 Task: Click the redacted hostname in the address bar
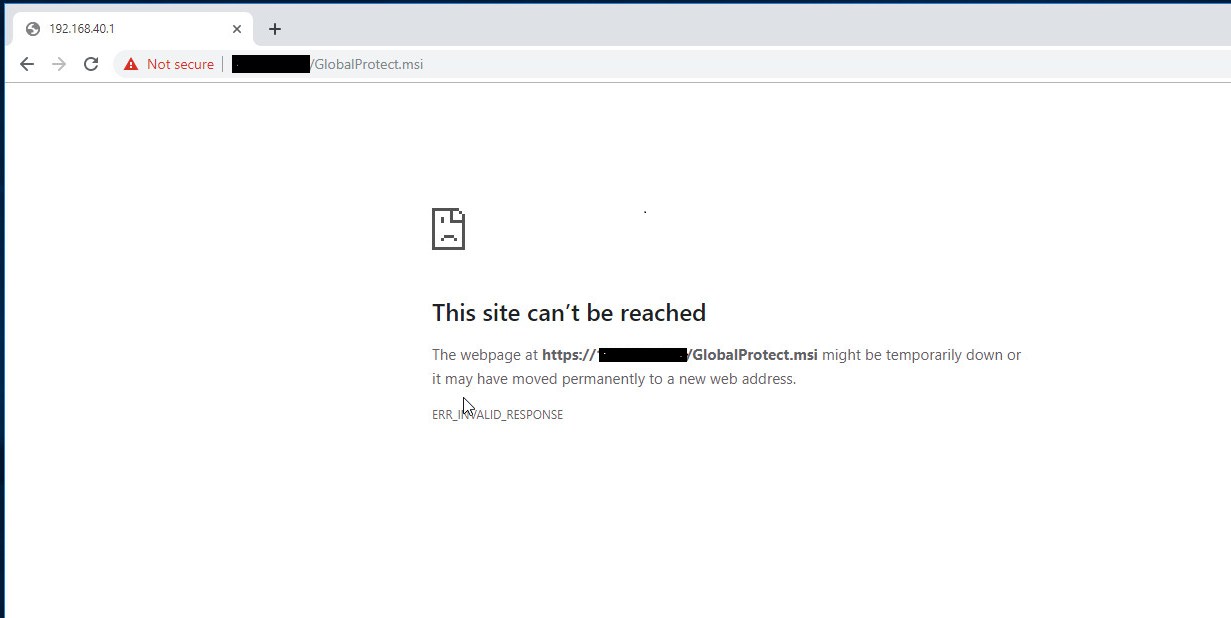point(270,63)
